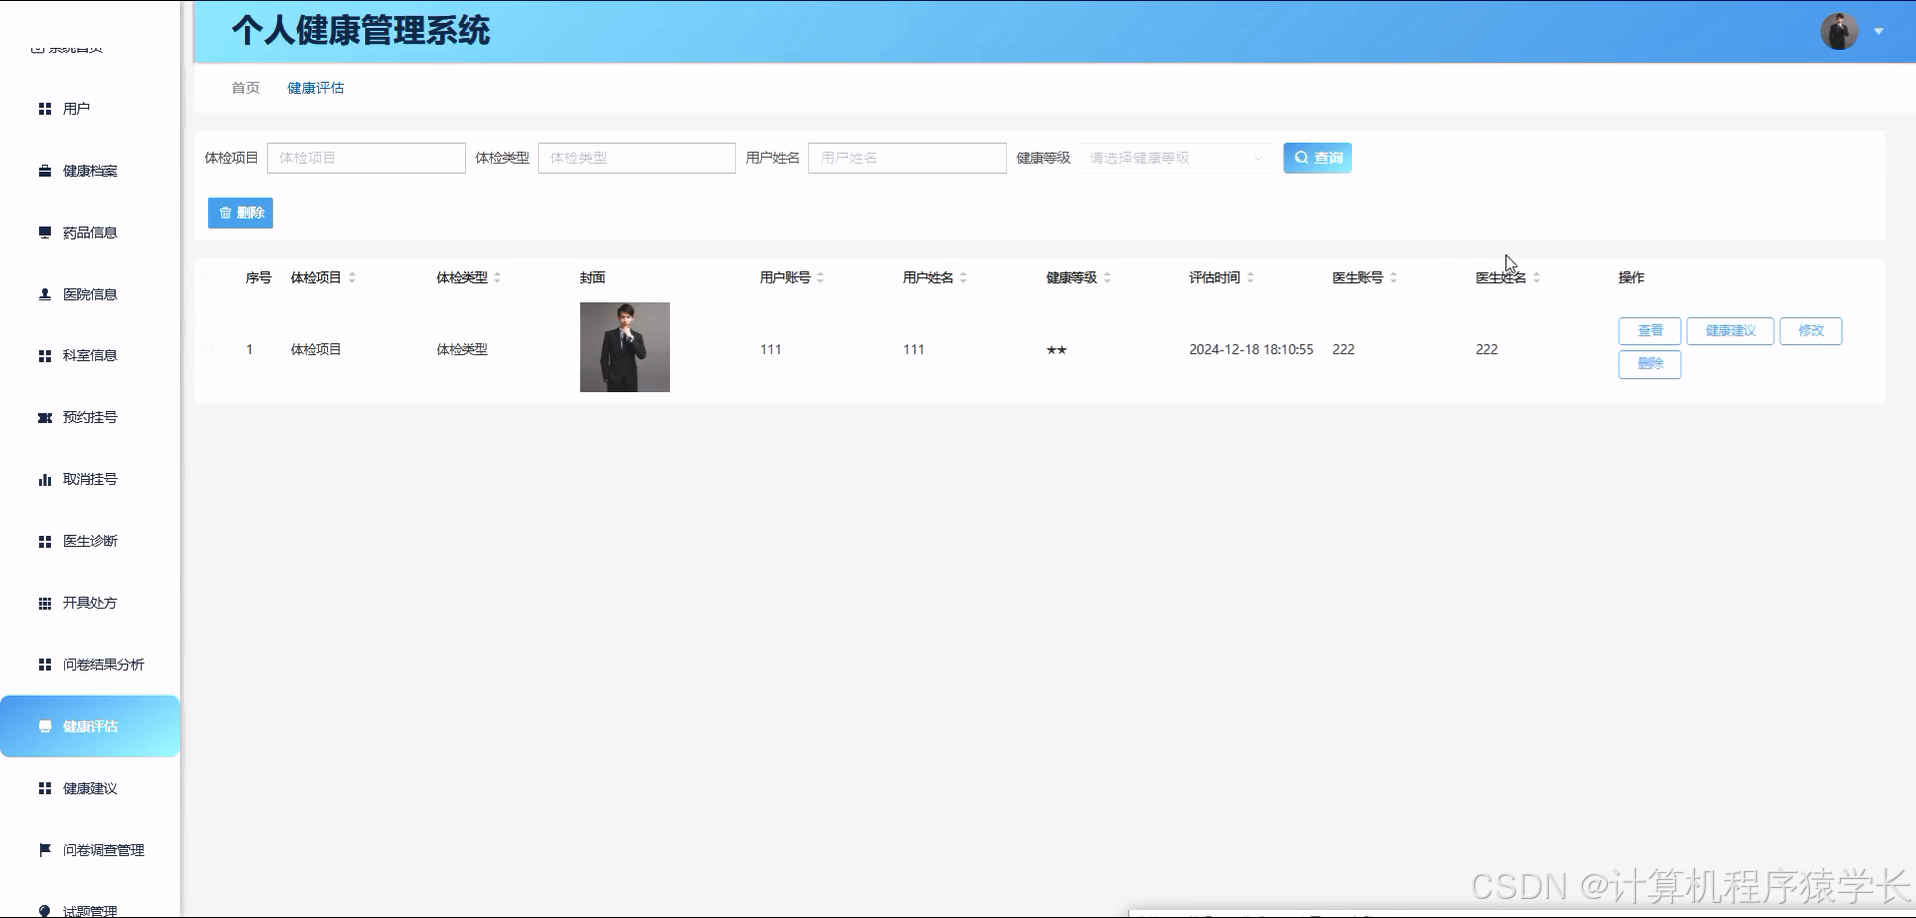Click the 医生诊断 sidebar icon
Screen dimensions: 1916x918
[44, 541]
